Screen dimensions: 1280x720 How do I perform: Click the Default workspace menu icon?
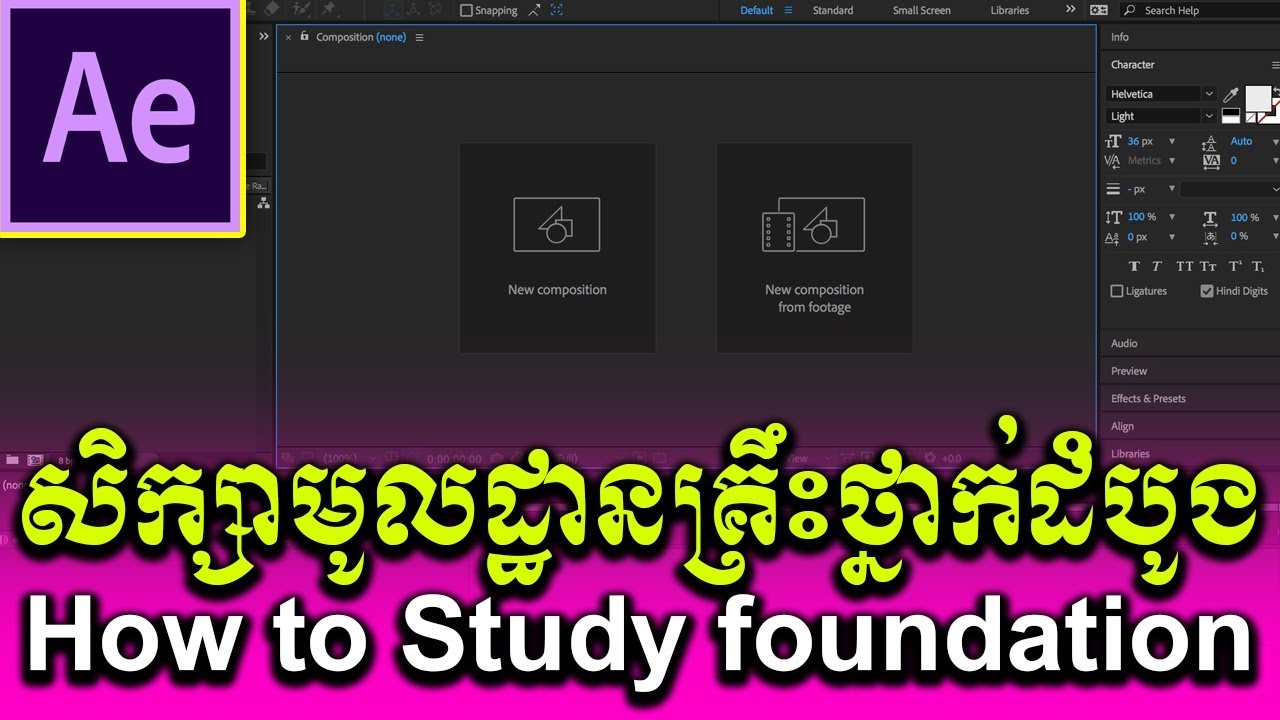[x=788, y=10]
